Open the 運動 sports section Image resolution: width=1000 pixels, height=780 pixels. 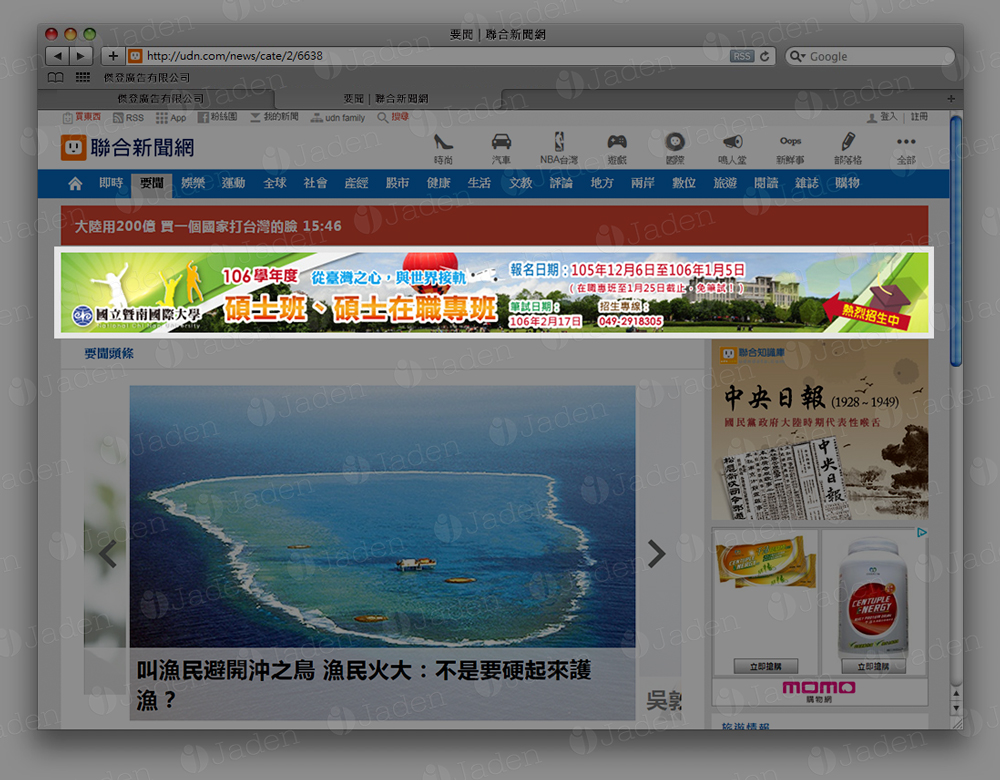(x=233, y=184)
